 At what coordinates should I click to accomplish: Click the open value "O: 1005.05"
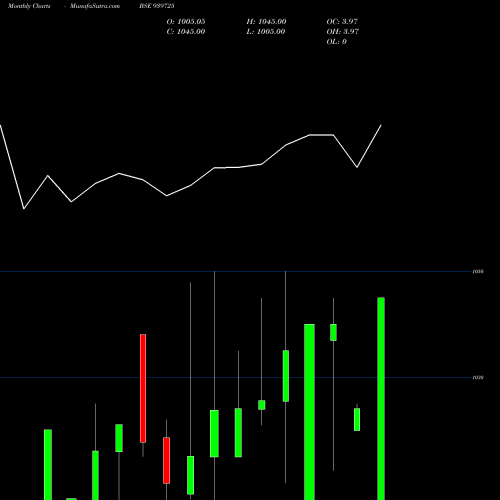pyautogui.click(x=186, y=22)
